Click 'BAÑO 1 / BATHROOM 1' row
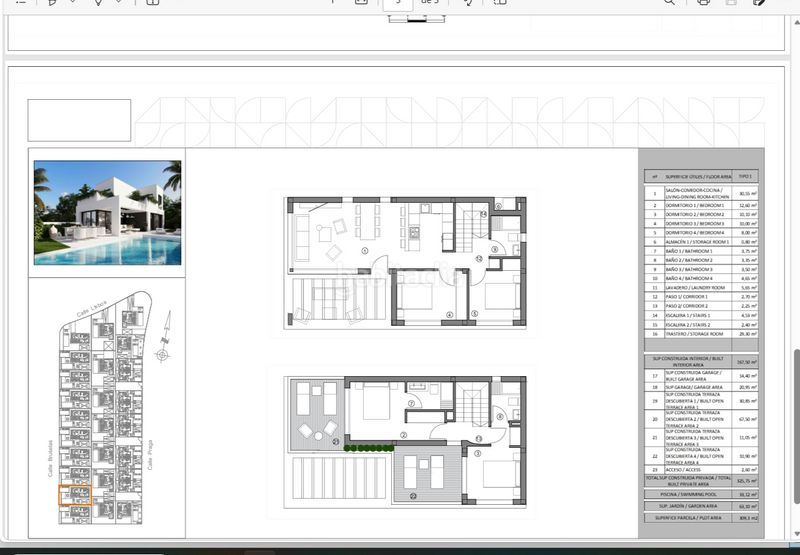 coord(701,251)
